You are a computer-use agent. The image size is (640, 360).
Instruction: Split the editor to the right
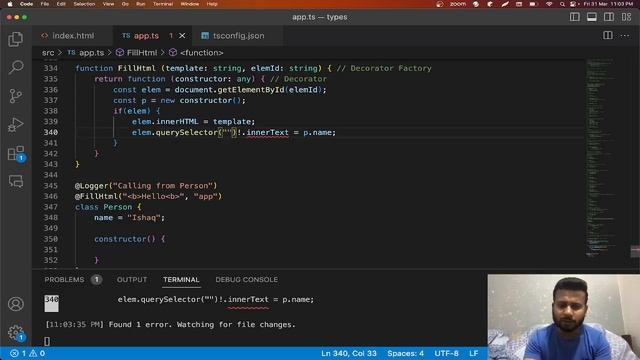[x=608, y=36]
